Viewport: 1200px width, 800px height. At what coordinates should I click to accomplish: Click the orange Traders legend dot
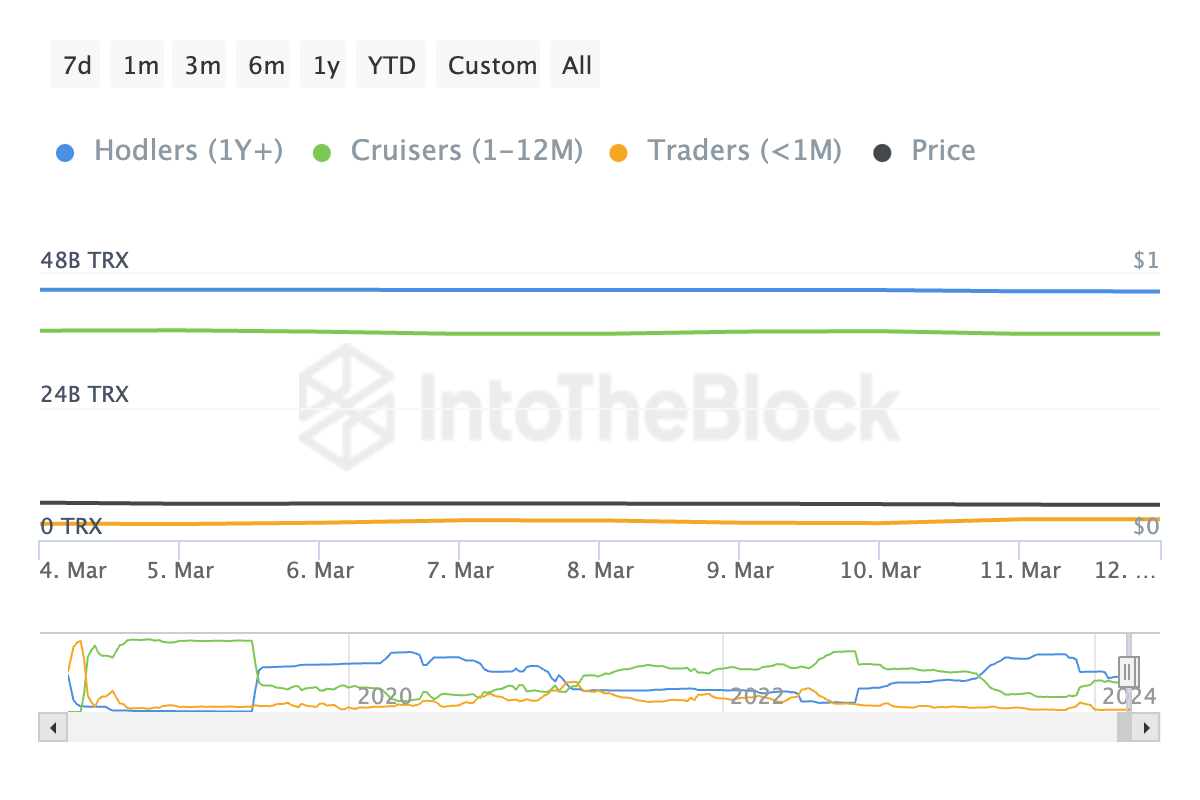coord(619,153)
